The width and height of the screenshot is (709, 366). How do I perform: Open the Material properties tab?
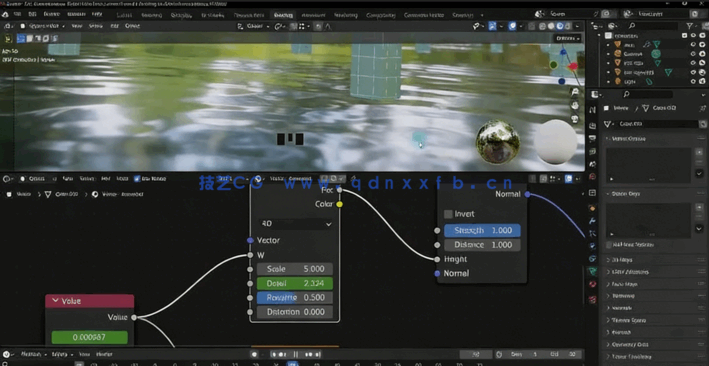click(593, 284)
